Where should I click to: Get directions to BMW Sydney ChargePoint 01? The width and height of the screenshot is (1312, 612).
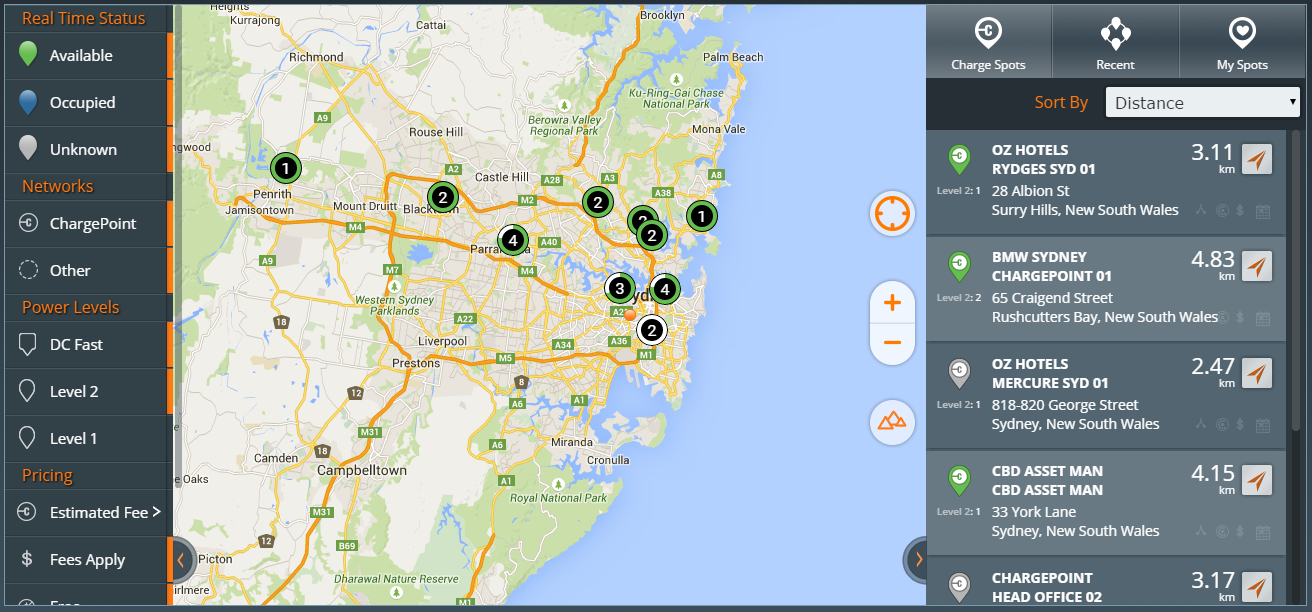(x=1257, y=266)
